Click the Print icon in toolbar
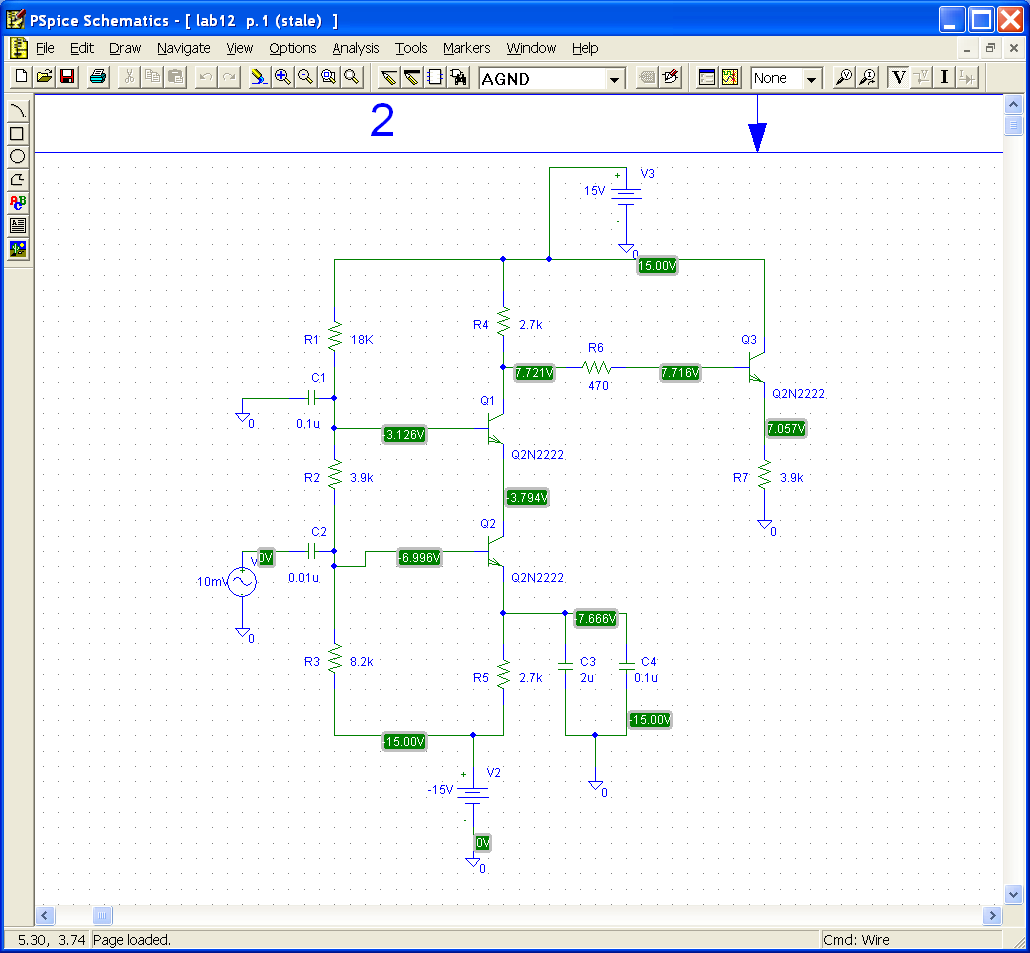Viewport: 1030px width, 953px height. [97, 77]
